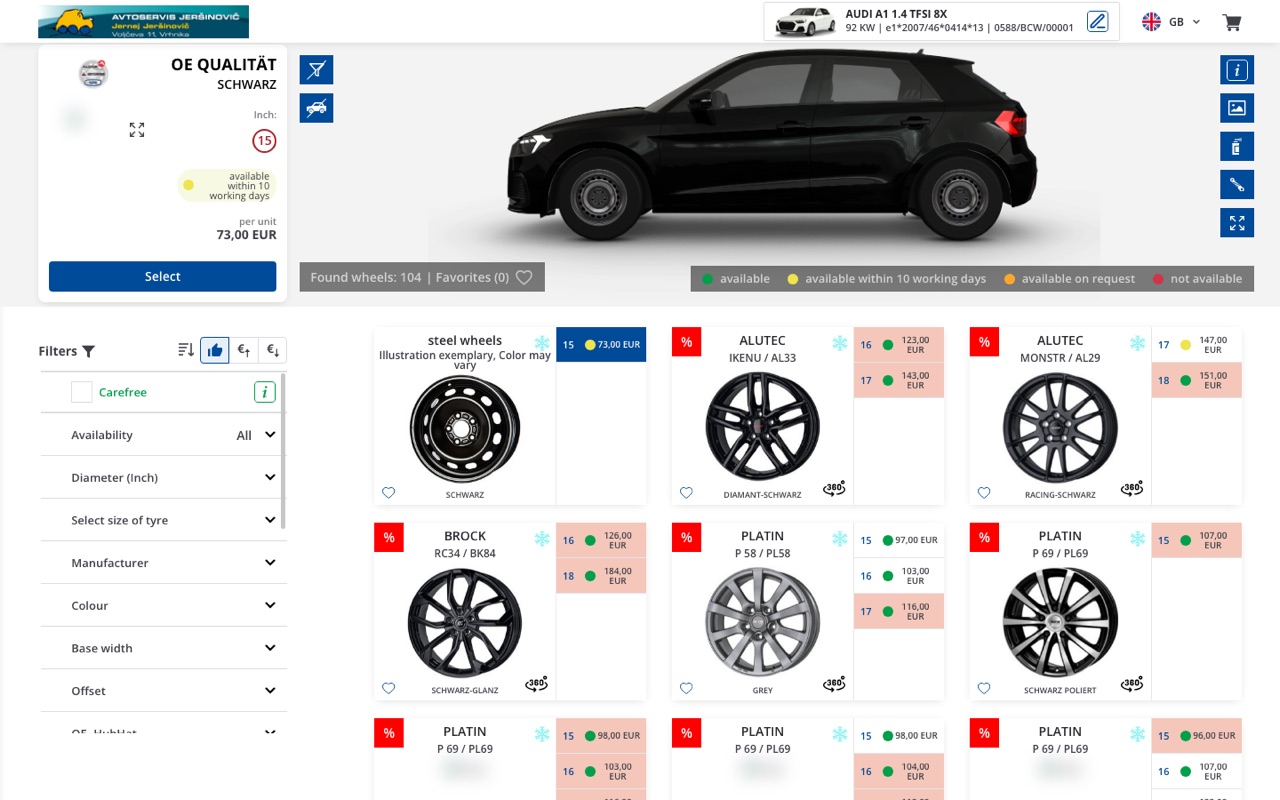Click the Avtoservis Jeršinović logo
The height and width of the screenshot is (800, 1280).
143,22
